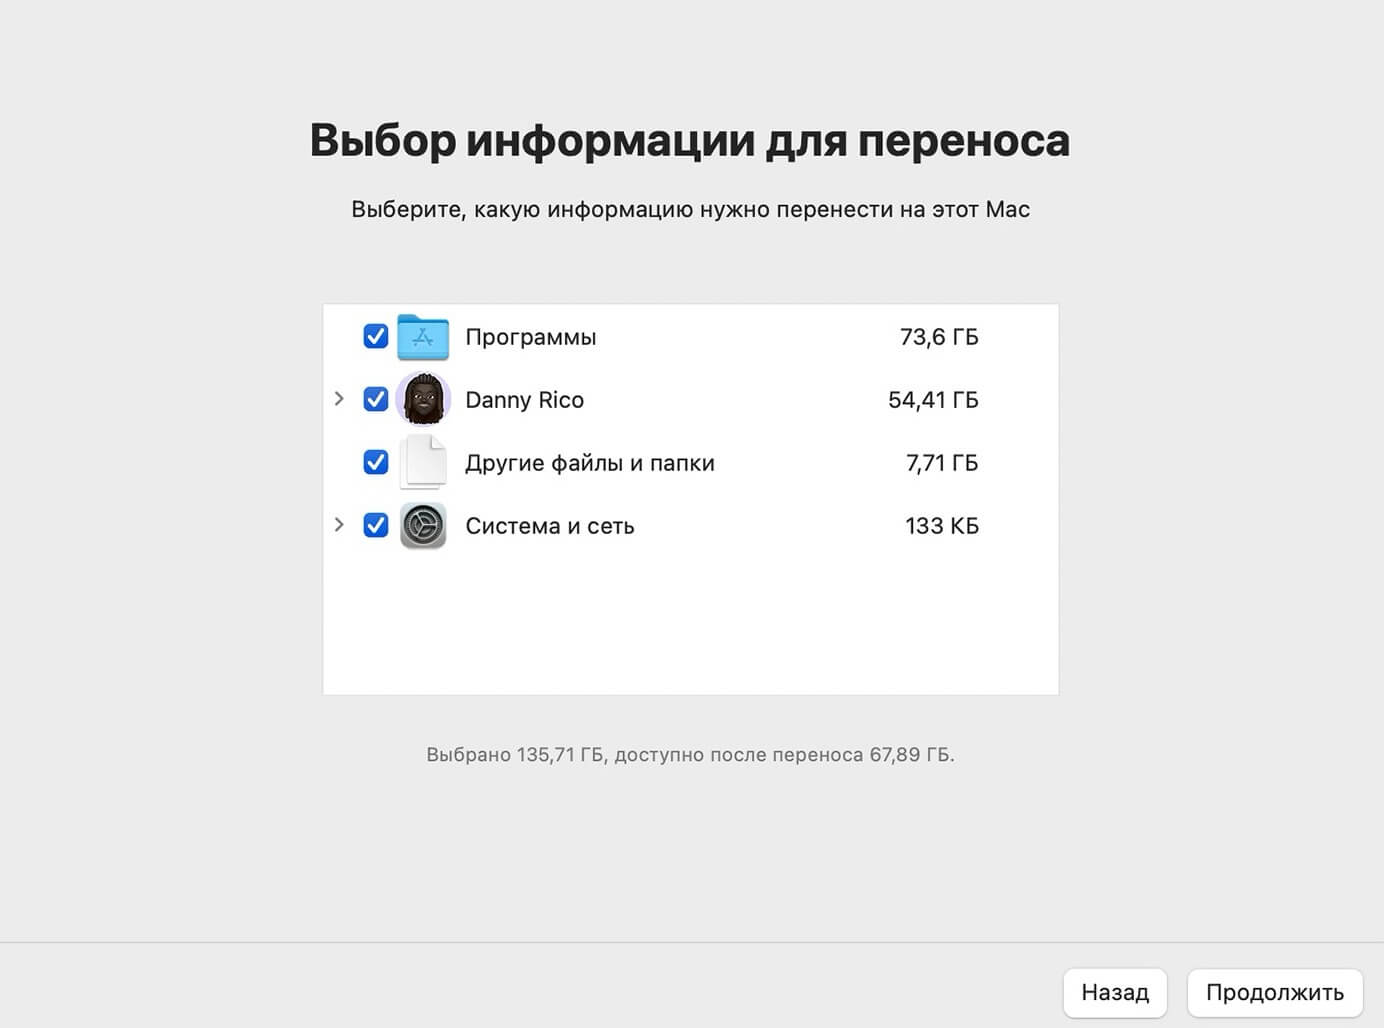The width and height of the screenshot is (1384, 1028).
Task: Click the Программы blue folder icon
Action: click(423, 337)
